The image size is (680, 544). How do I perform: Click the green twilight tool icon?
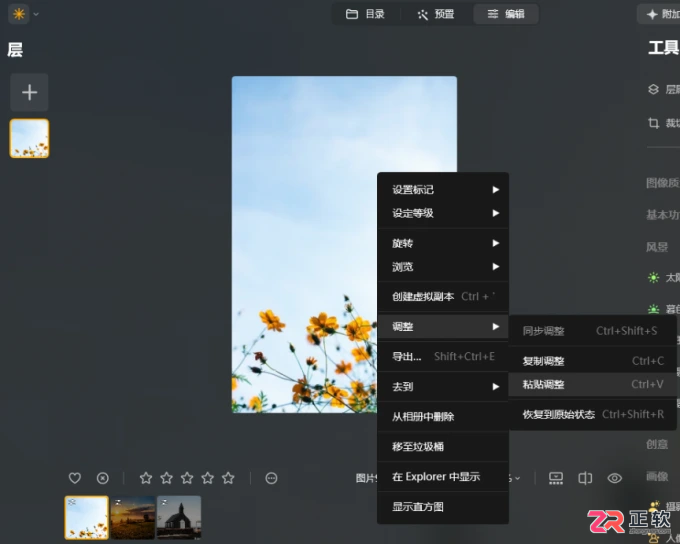coord(653,309)
